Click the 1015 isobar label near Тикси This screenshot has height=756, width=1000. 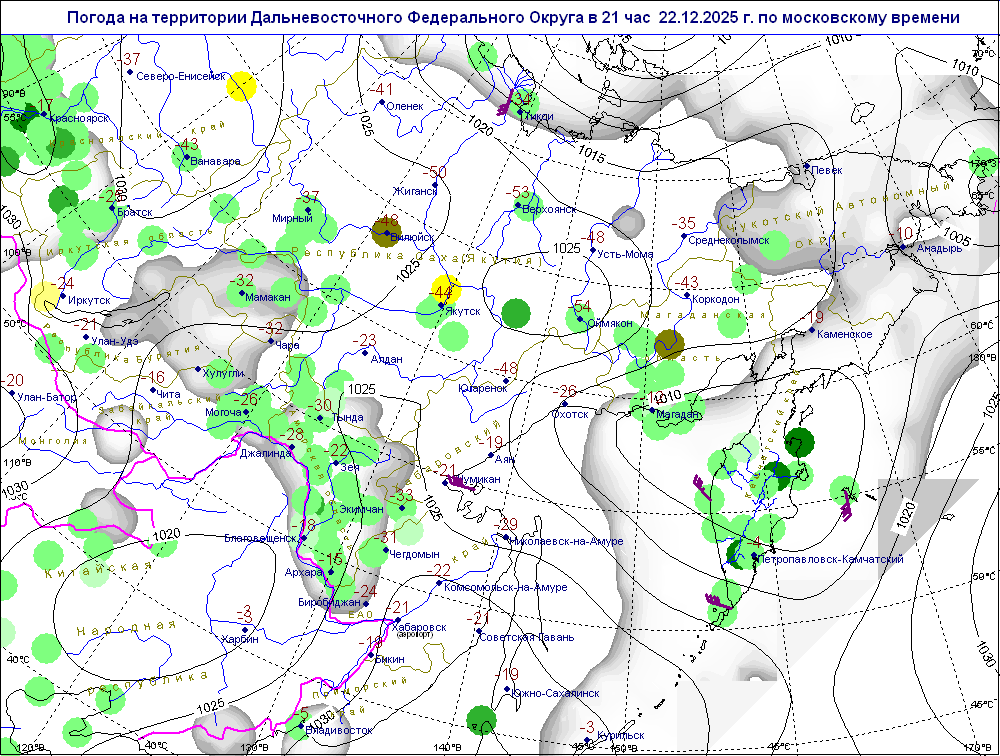click(592, 157)
